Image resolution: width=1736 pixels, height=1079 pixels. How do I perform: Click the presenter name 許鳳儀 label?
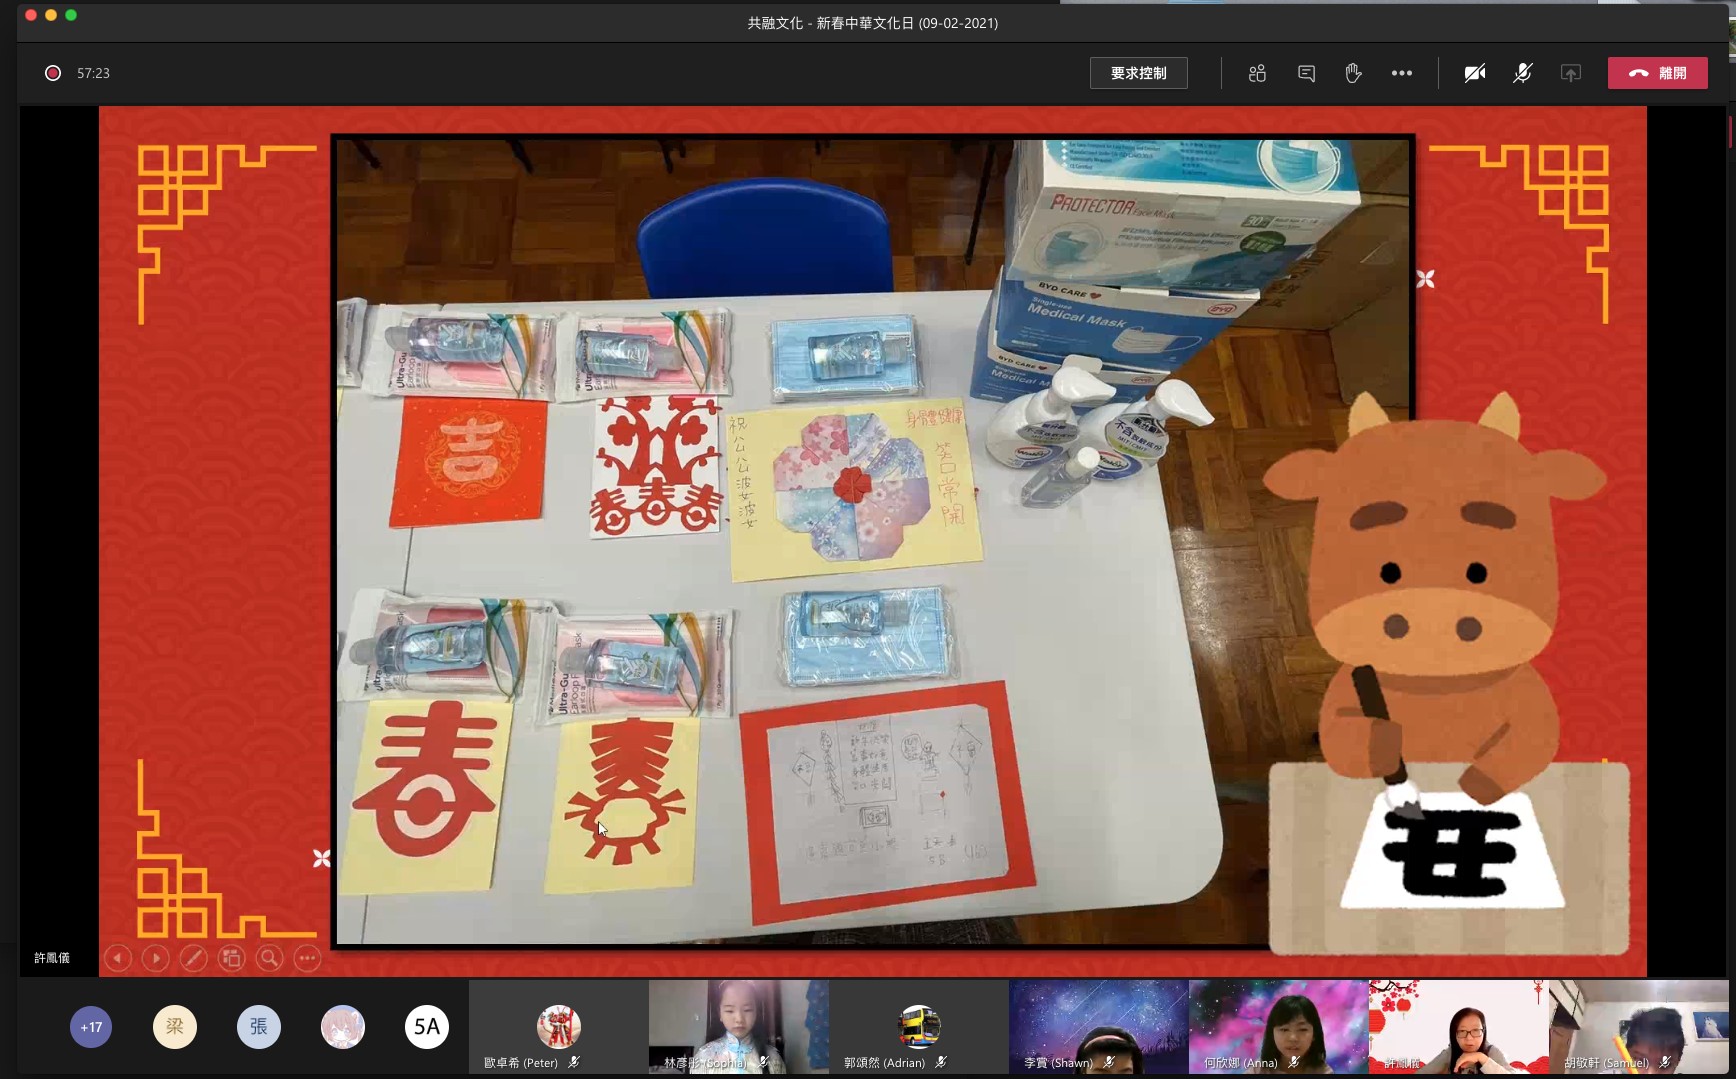(x=52, y=958)
